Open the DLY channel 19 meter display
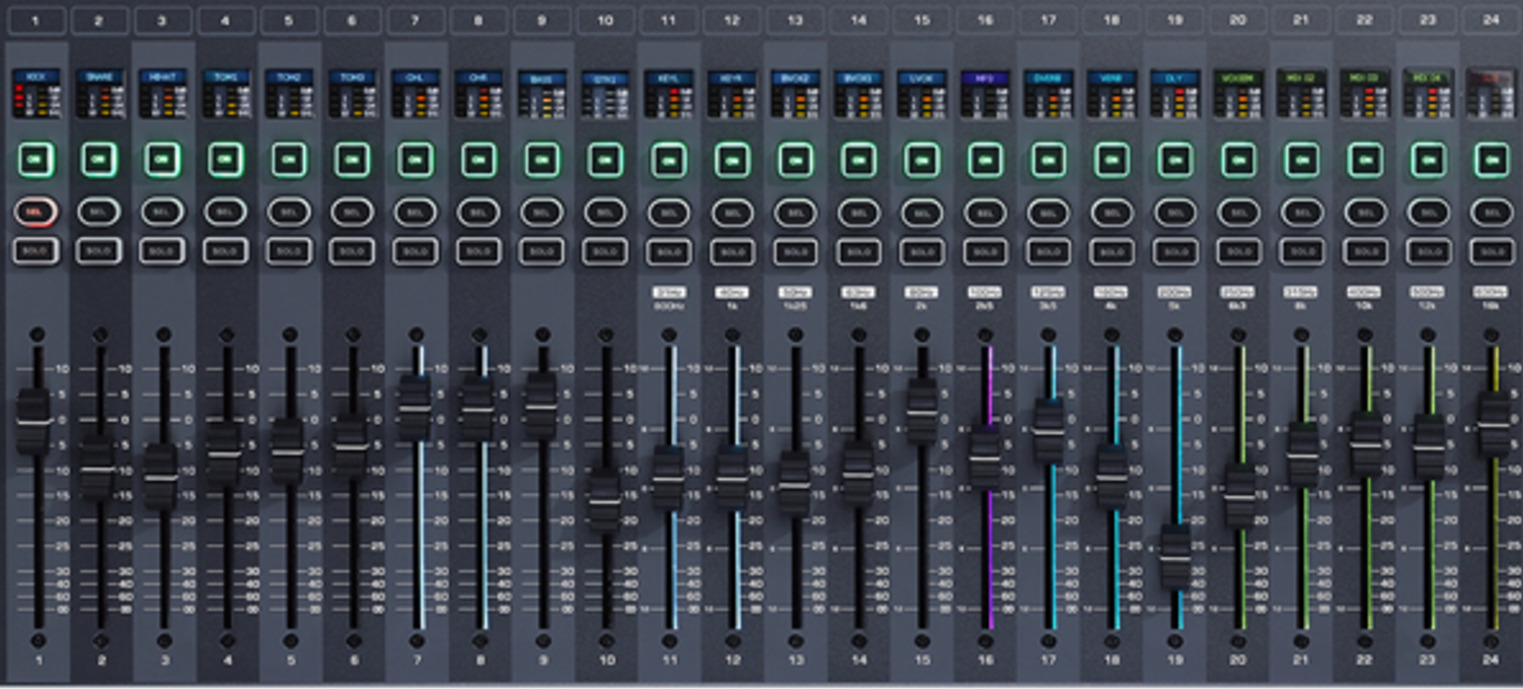This screenshot has height=689, width=1523. (1174, 93)
